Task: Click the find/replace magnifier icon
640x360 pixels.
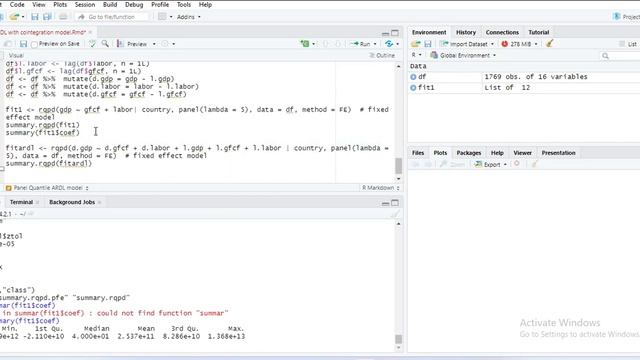Action: (105, 44)
